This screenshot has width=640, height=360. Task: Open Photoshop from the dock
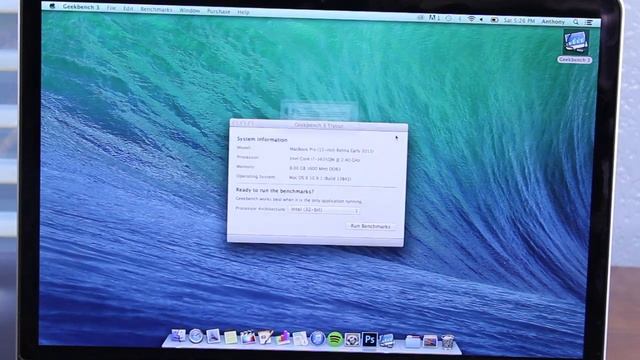(x=369, y=340)
